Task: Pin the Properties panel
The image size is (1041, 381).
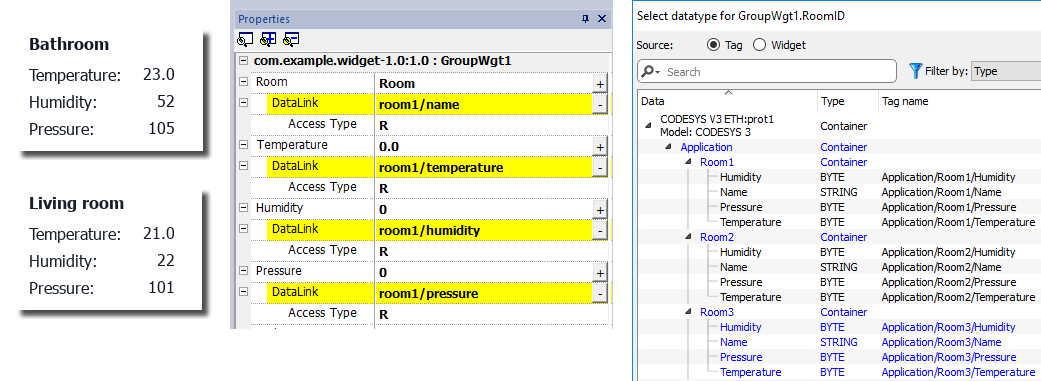Action: pos(585,19)
